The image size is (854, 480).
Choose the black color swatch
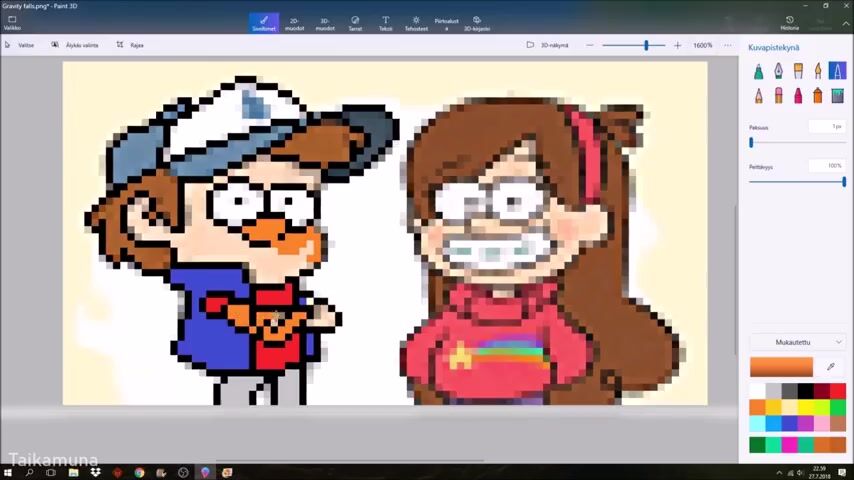tap(806, 391)
